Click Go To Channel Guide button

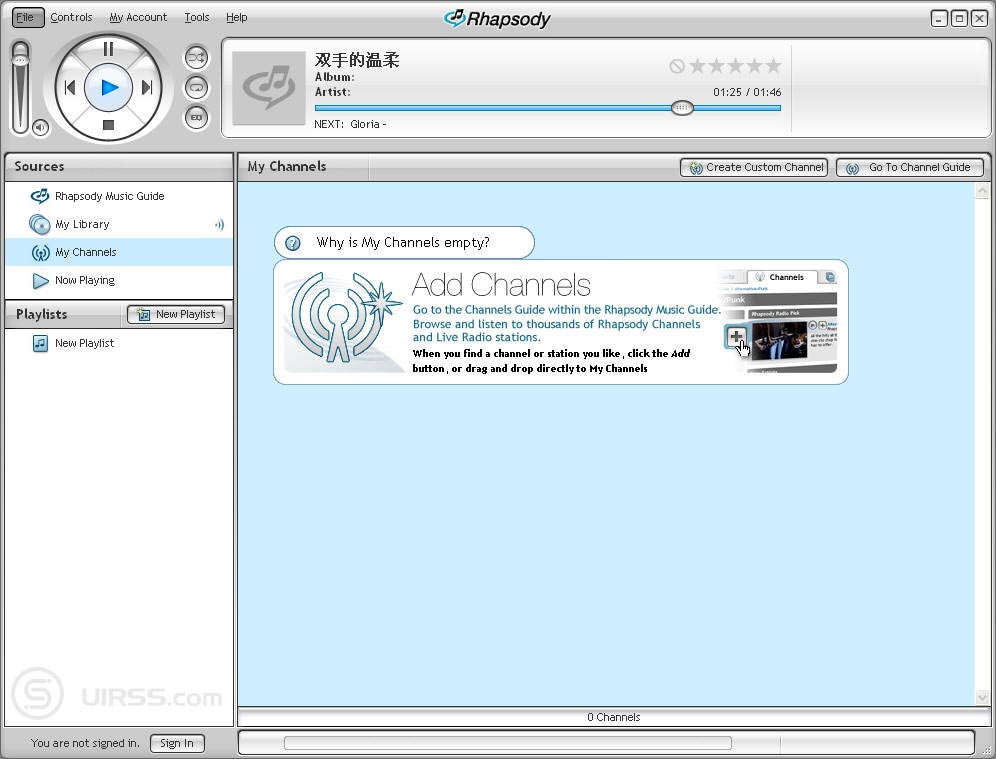click(x=910, y=167)
